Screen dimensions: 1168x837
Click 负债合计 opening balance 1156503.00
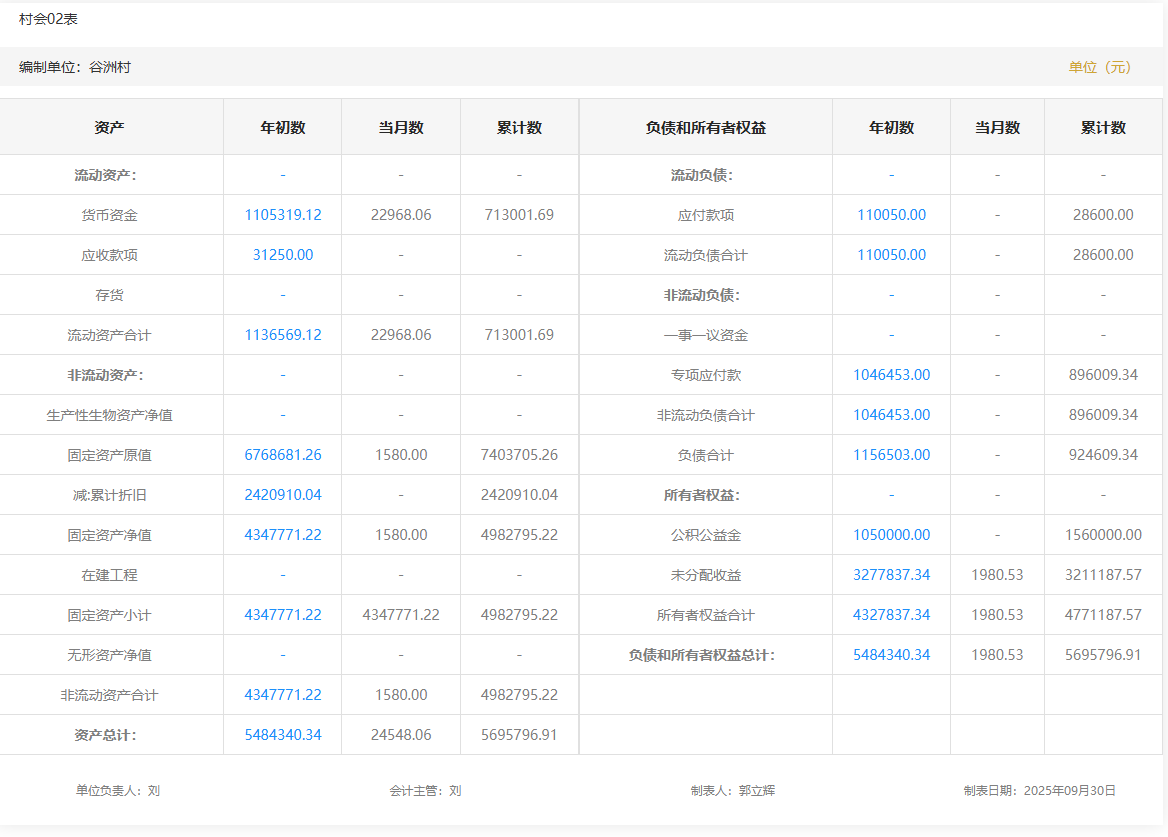pyautogui.click(x=891, y=455)
